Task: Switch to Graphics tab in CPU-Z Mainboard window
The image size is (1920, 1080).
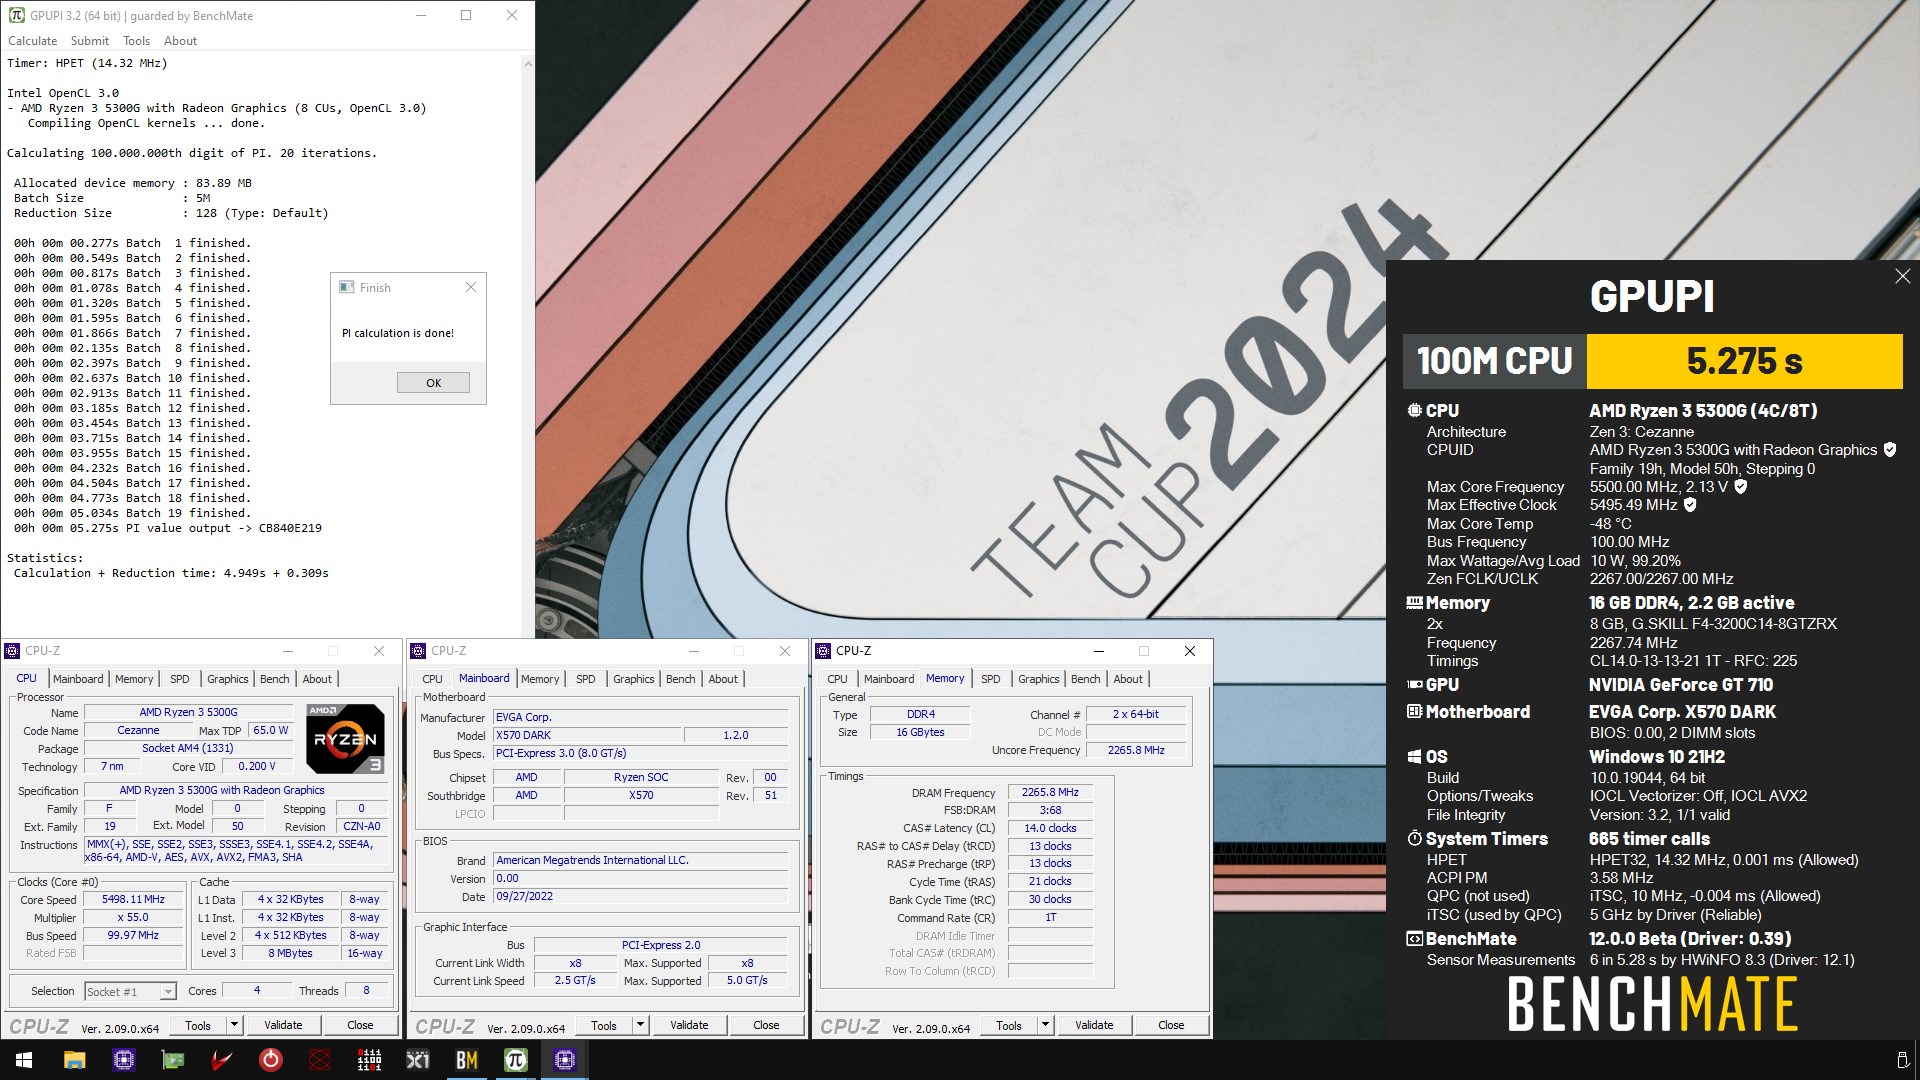Action: click(x=634, y=679)
